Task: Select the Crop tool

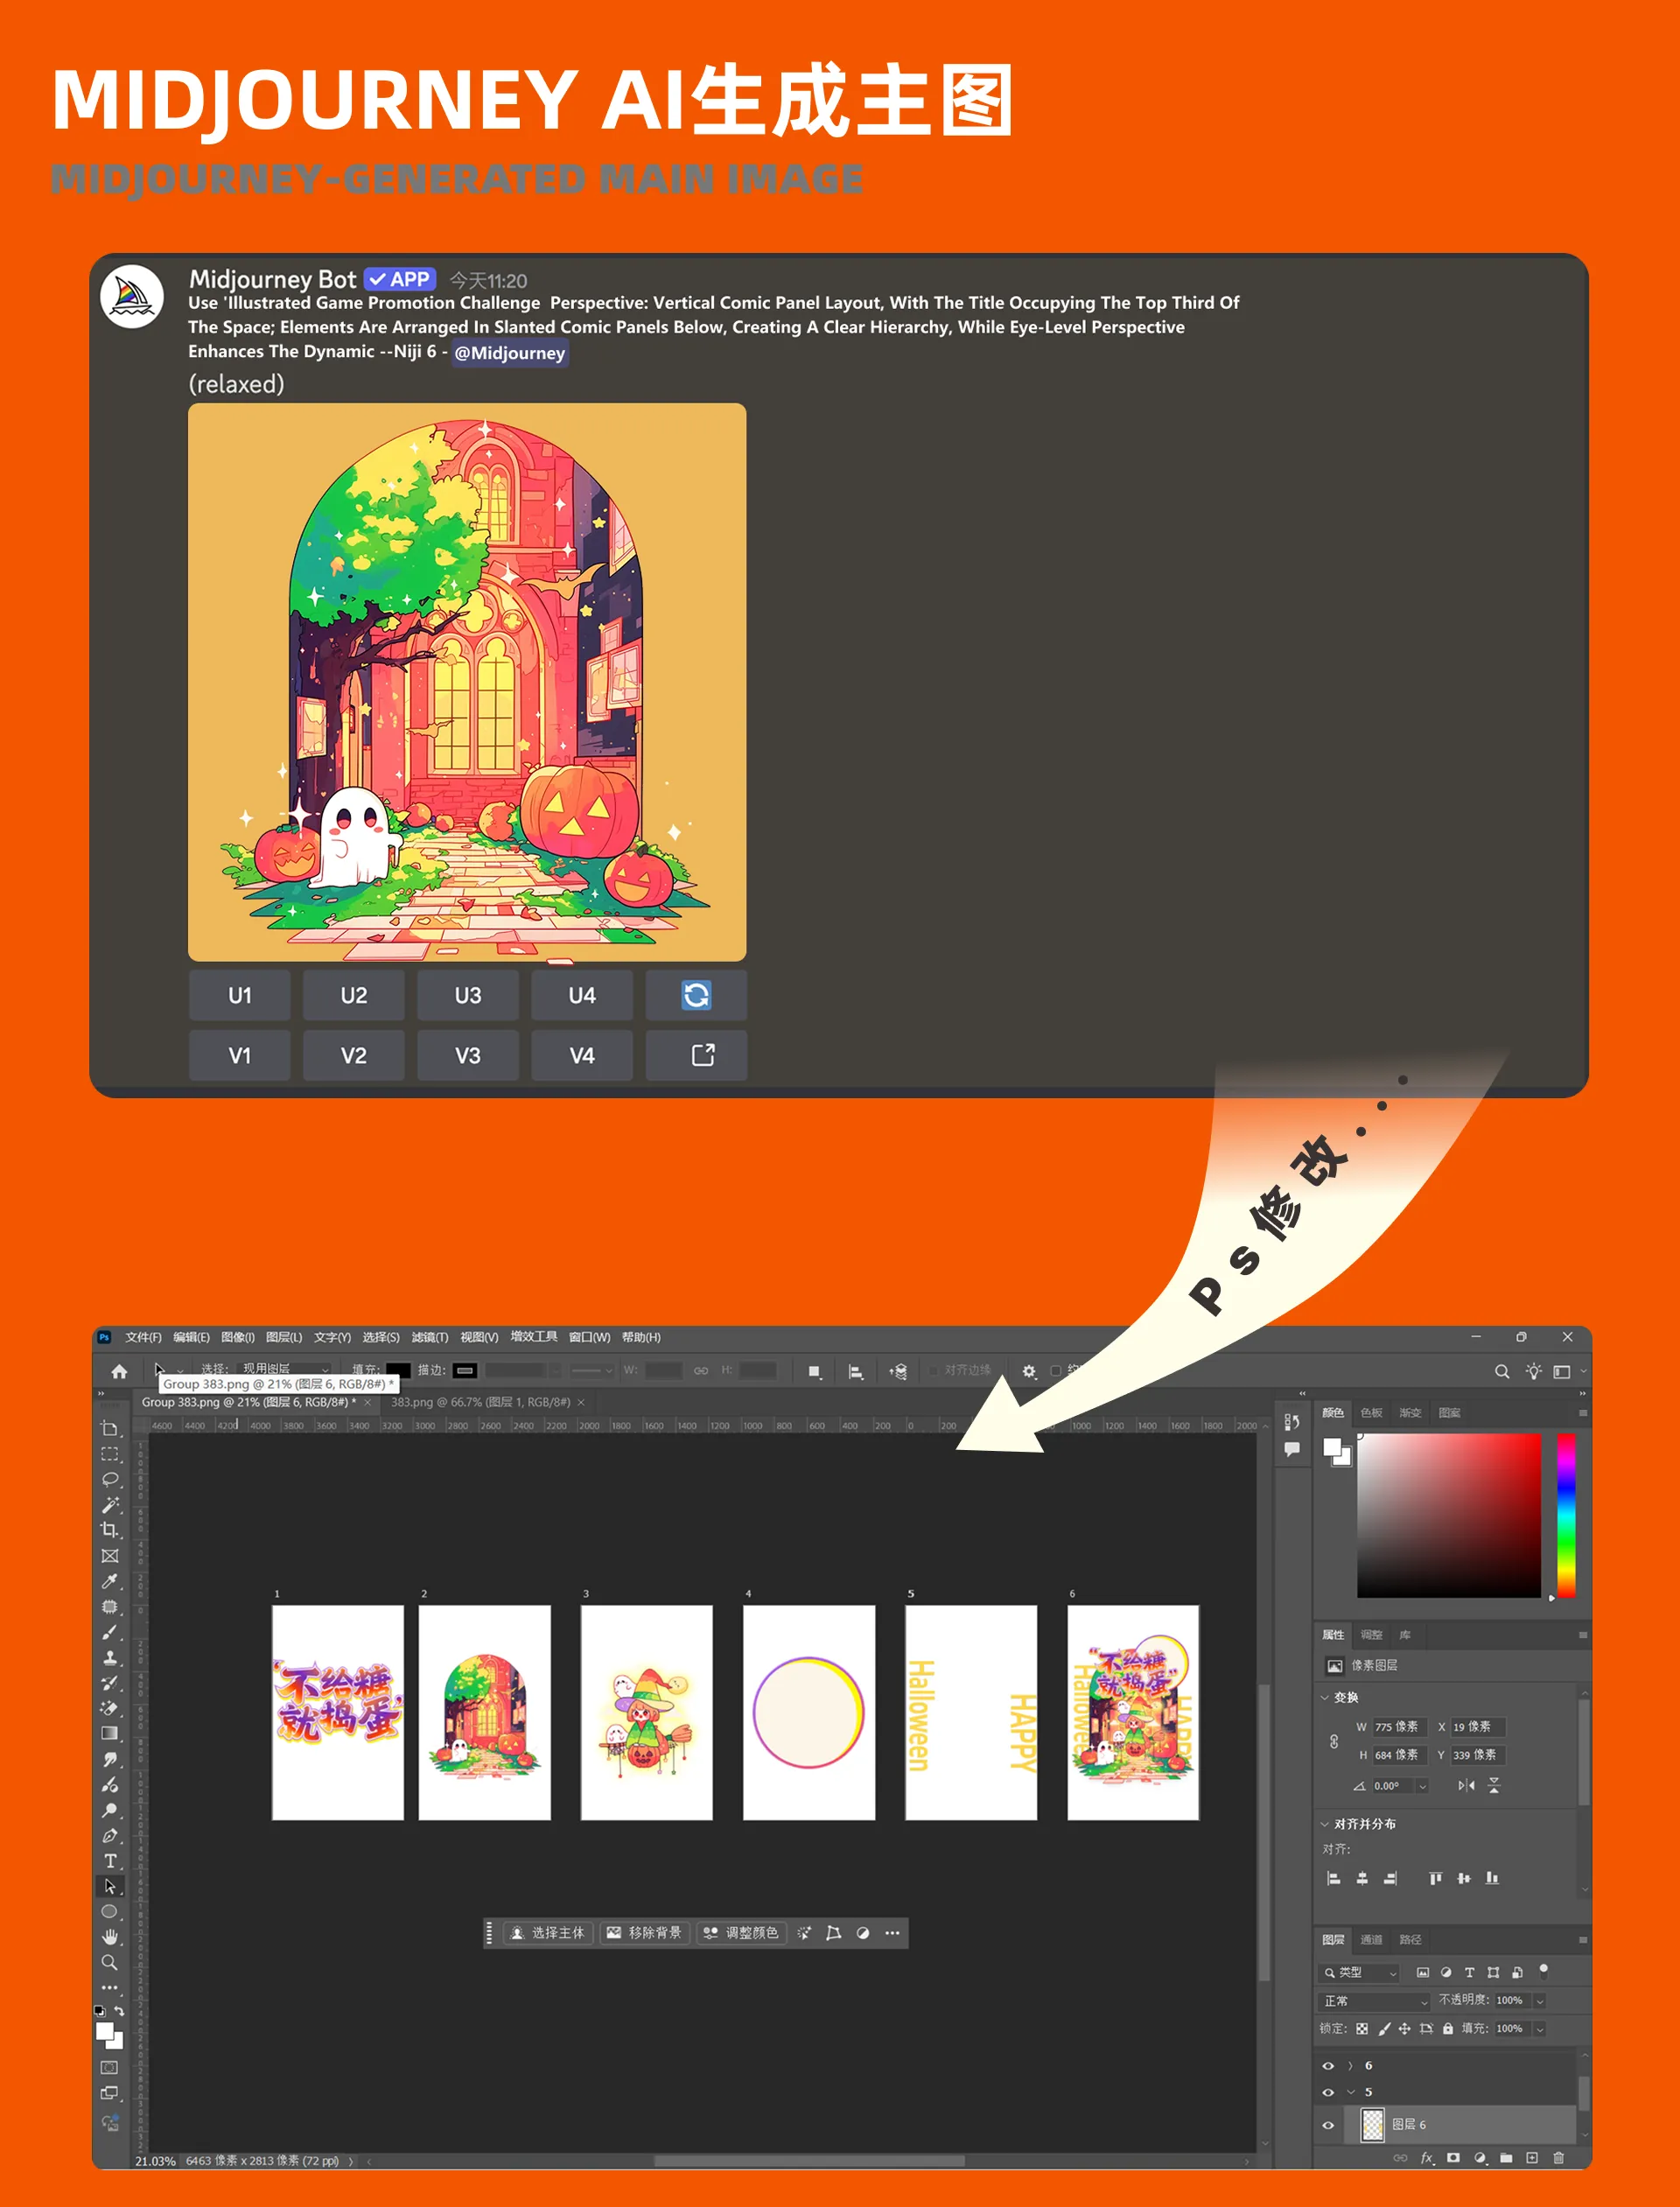Action: pyautogui.click(x=110, y=1530)
